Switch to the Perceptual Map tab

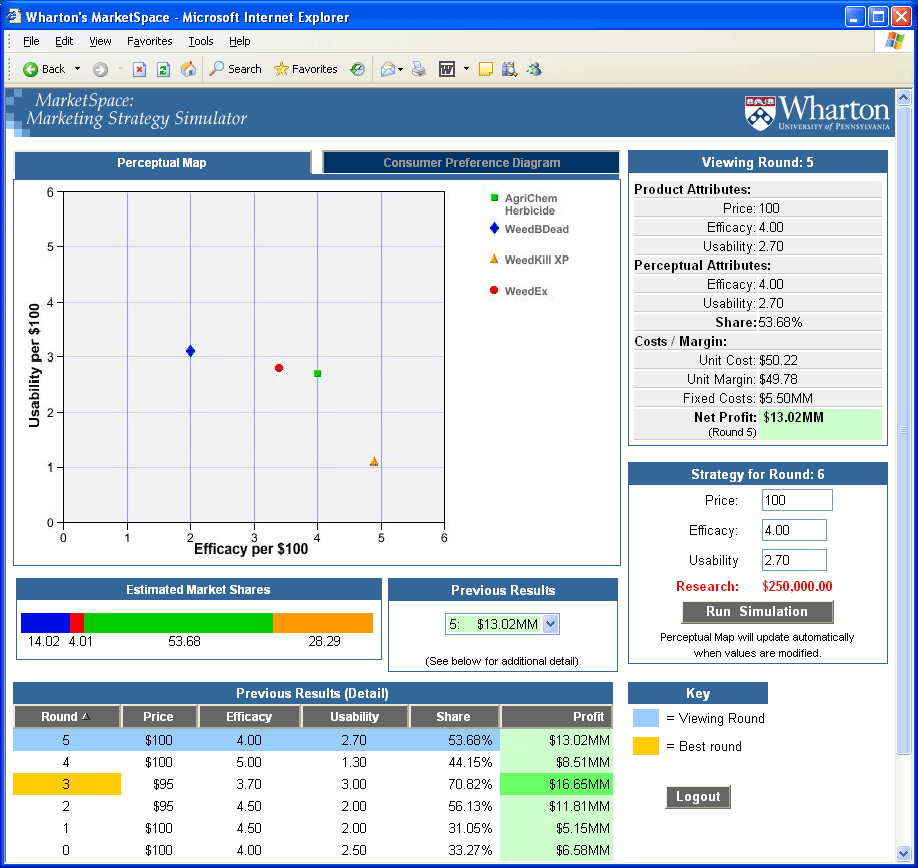[x=162, y=163]
